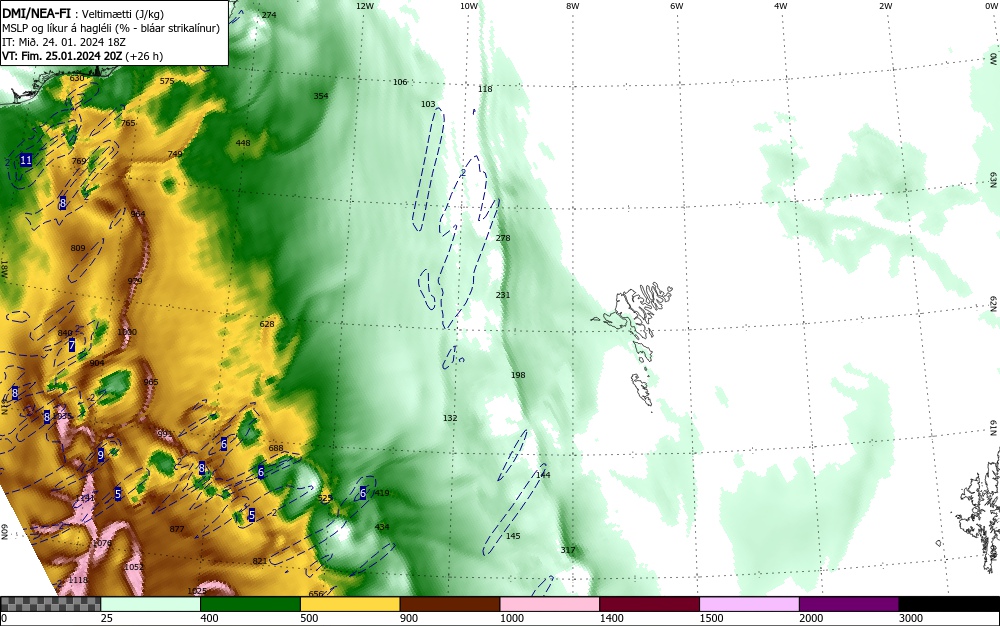The height and width of the screenshot is (626, 1000).
Task: Select the 'VT: Fim. 25.01.2024 20Z' line
Action: [82, 56]
